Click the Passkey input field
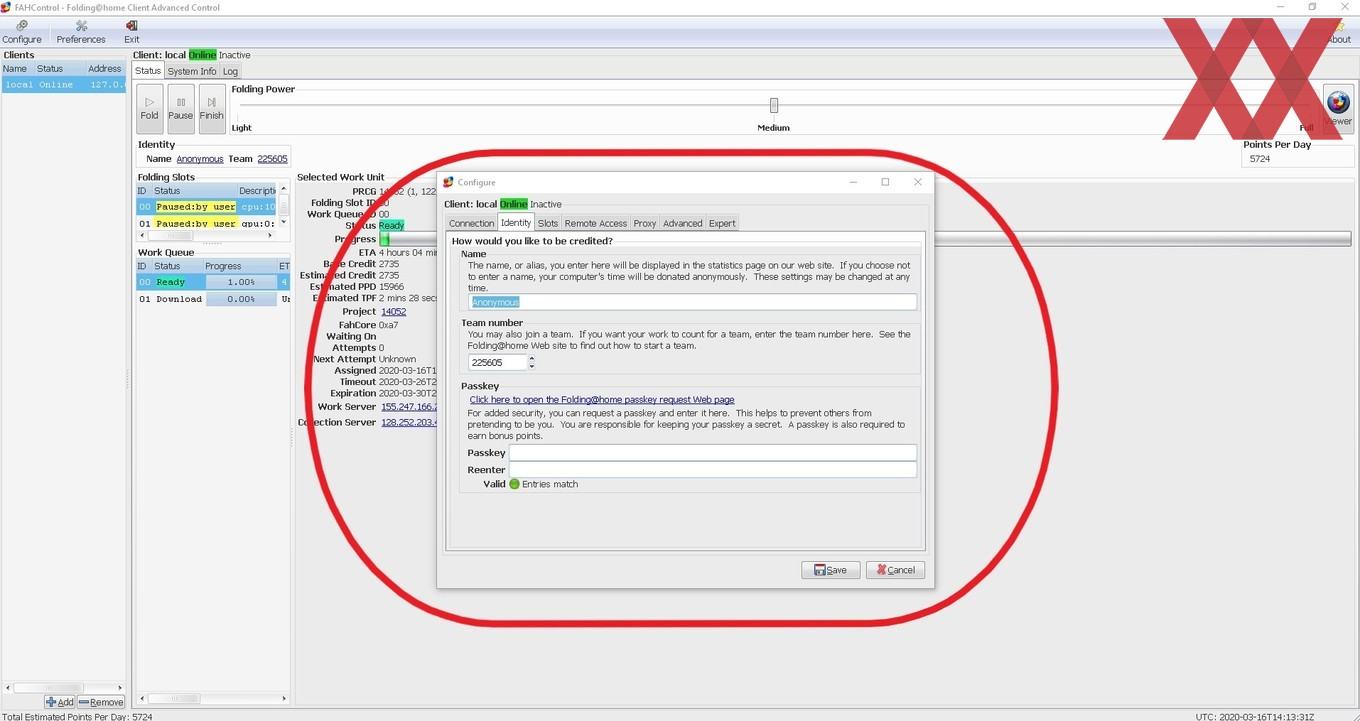Viewport: 1360px width, 721px height. 713,453
